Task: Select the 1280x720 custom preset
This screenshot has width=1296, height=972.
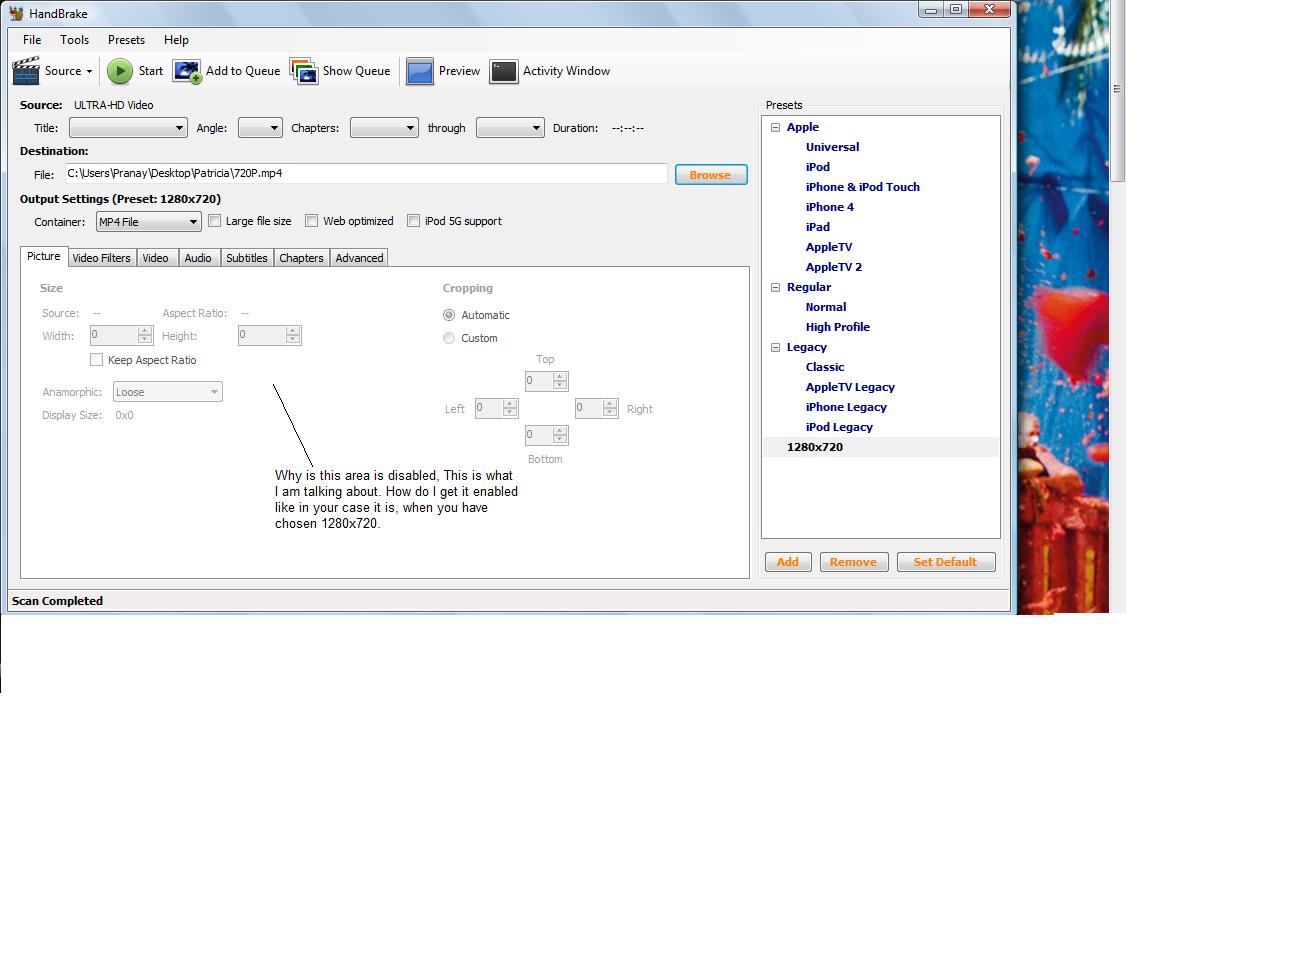Action: (815, 447)
